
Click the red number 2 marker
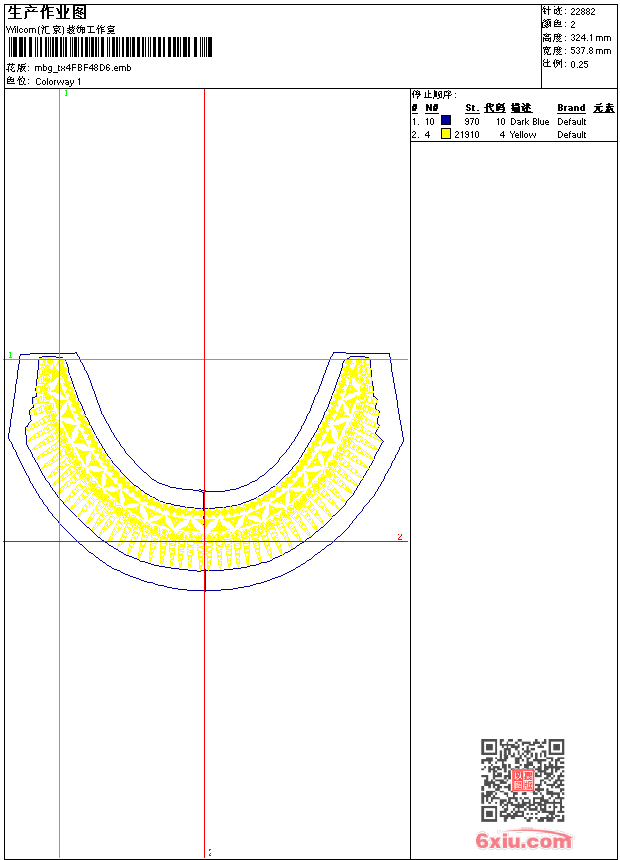pyautogui.click(x=400, y=537)
